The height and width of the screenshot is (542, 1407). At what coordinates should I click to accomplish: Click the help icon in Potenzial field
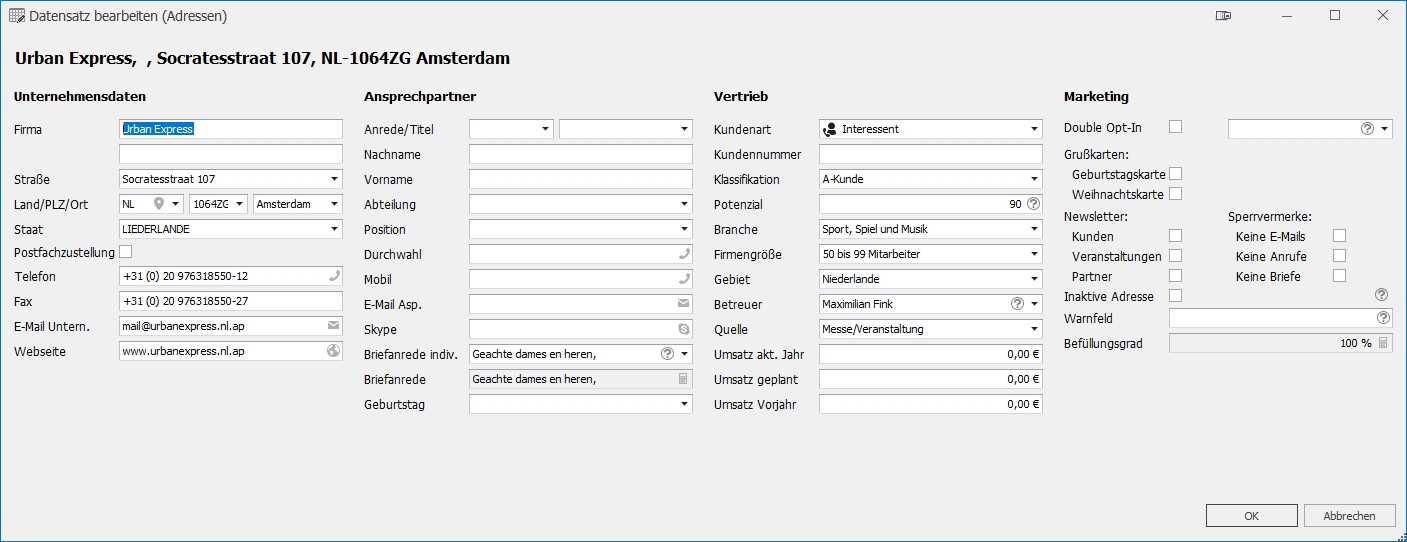(x=1034, y=204)
